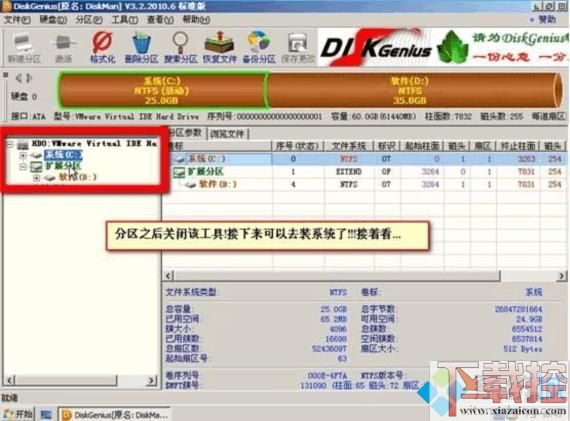Switch to the 浏览文件 tab

(227, 134)
